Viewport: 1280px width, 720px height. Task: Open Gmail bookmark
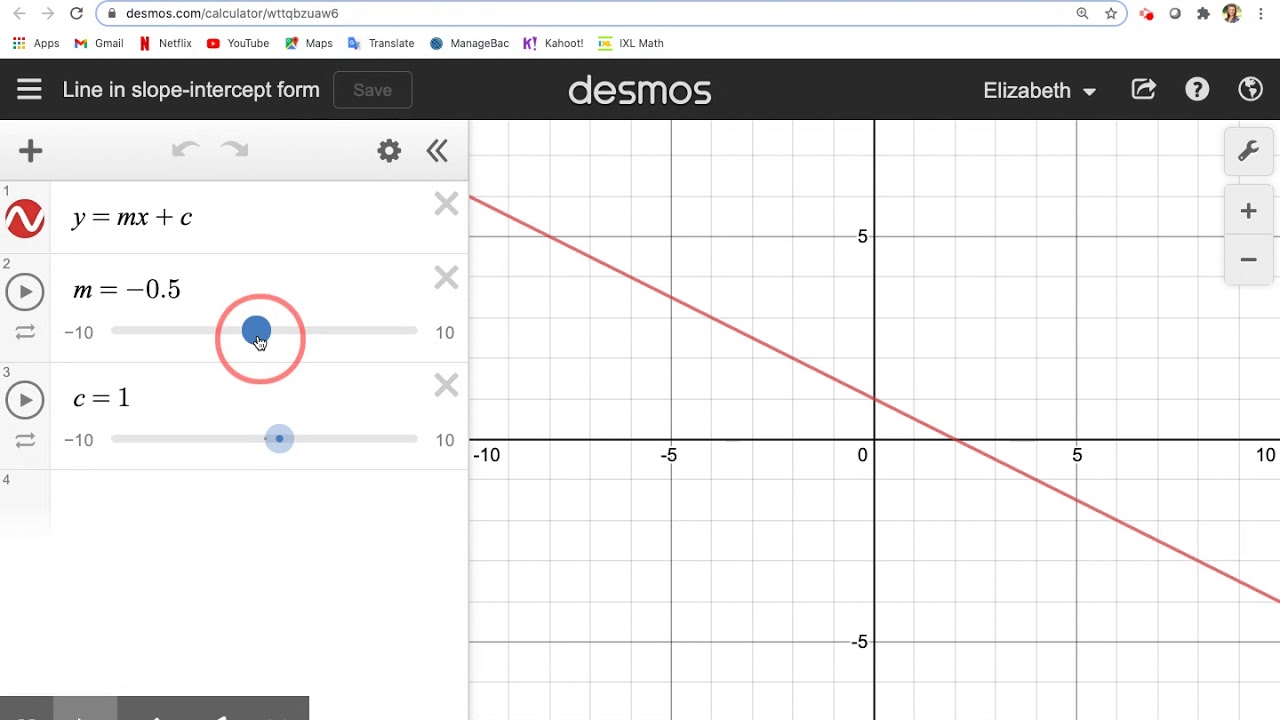[99, 43]
